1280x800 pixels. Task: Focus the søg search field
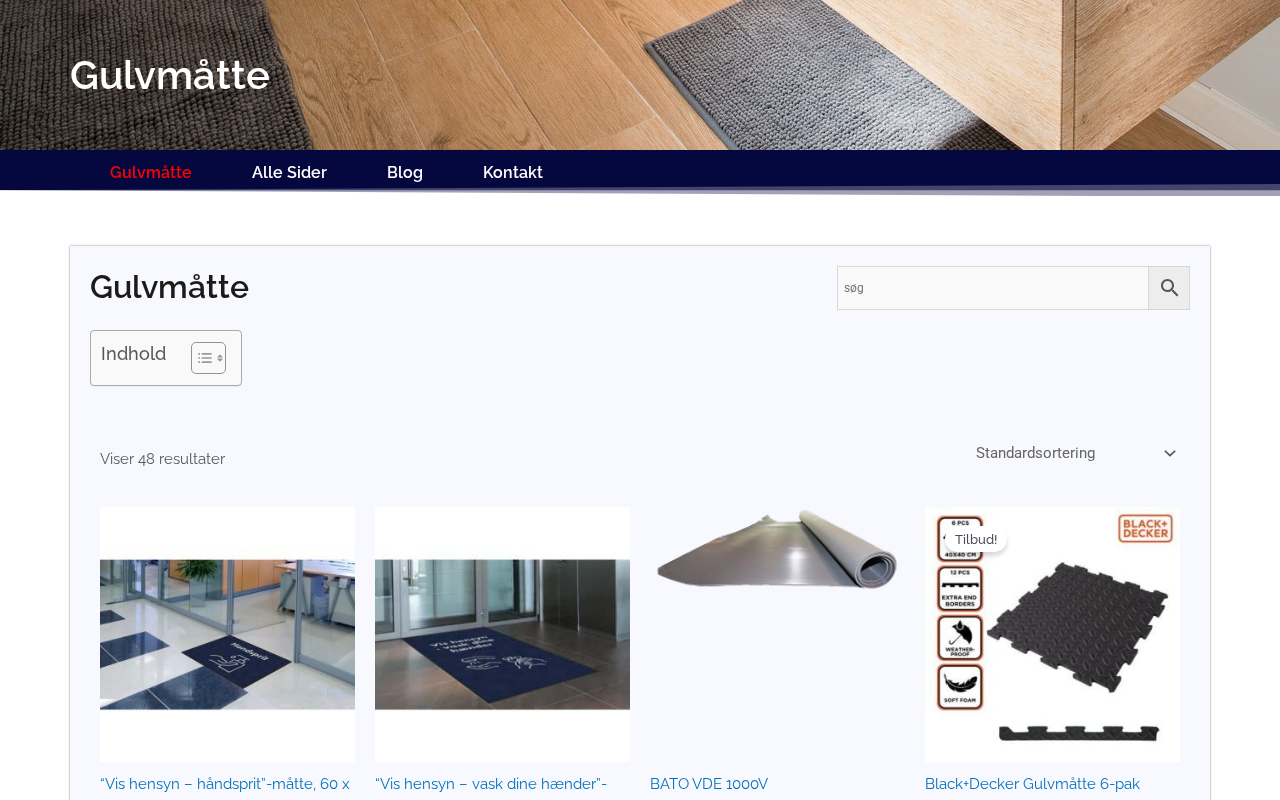993,288
